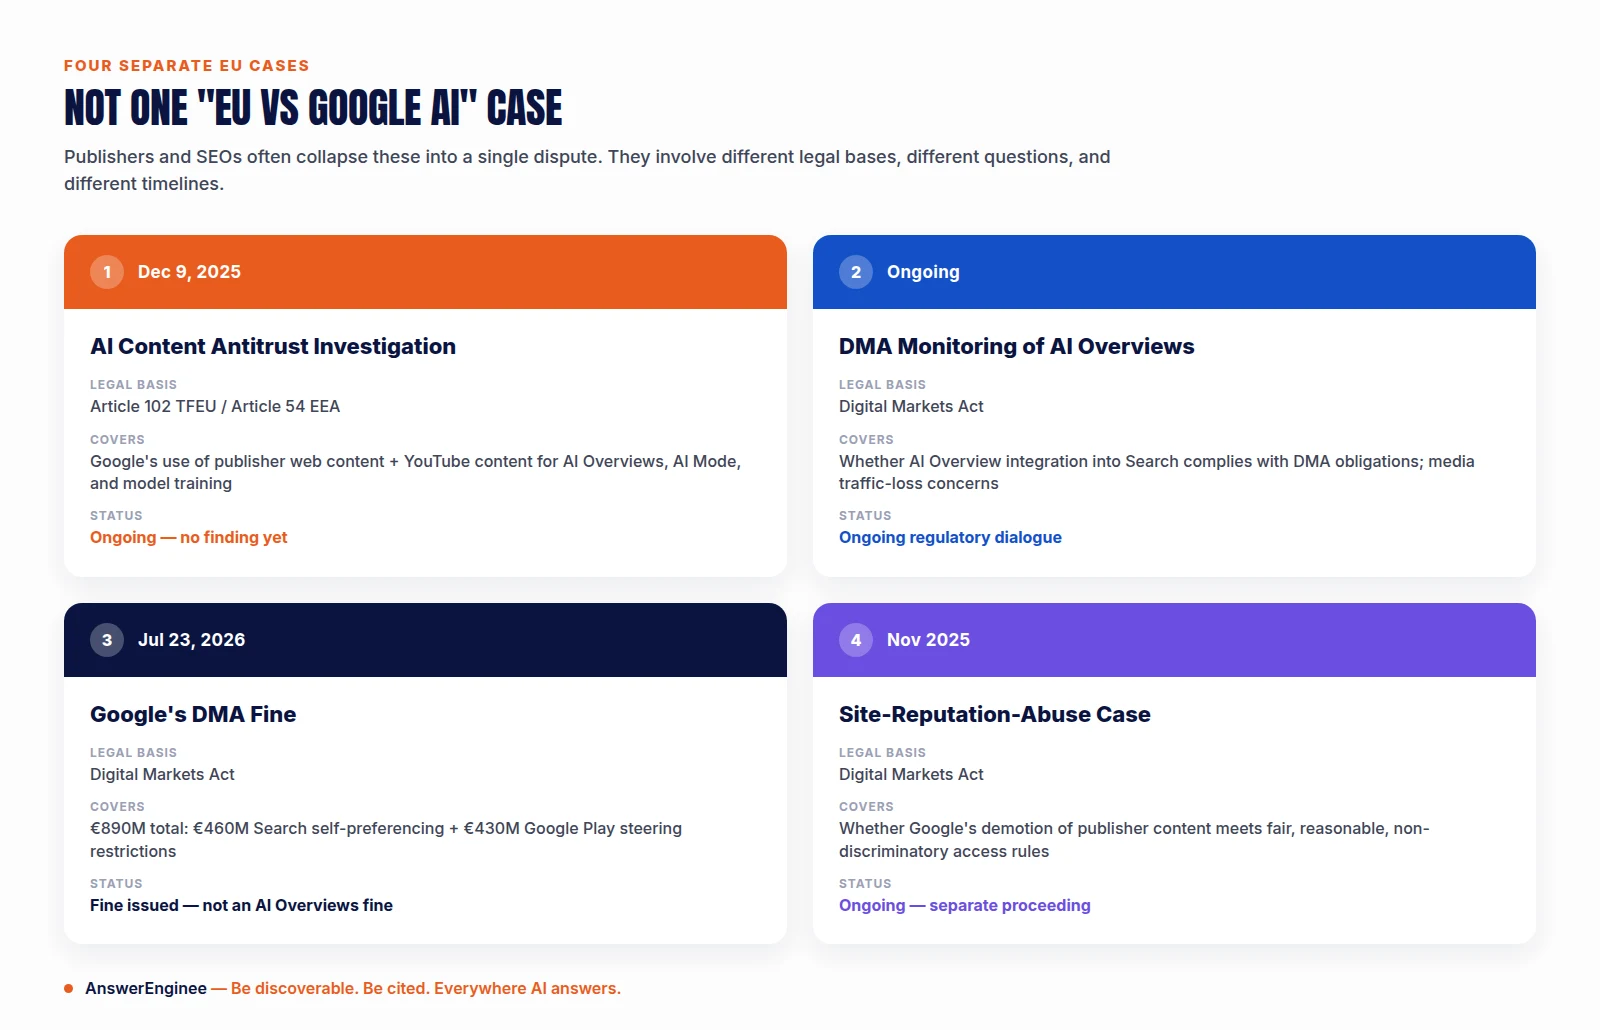Click the 'Site-Reputation-Abuse Case' title
Image resolution: width=1600 pixels, height=1030 pixels.
(994, 714)
